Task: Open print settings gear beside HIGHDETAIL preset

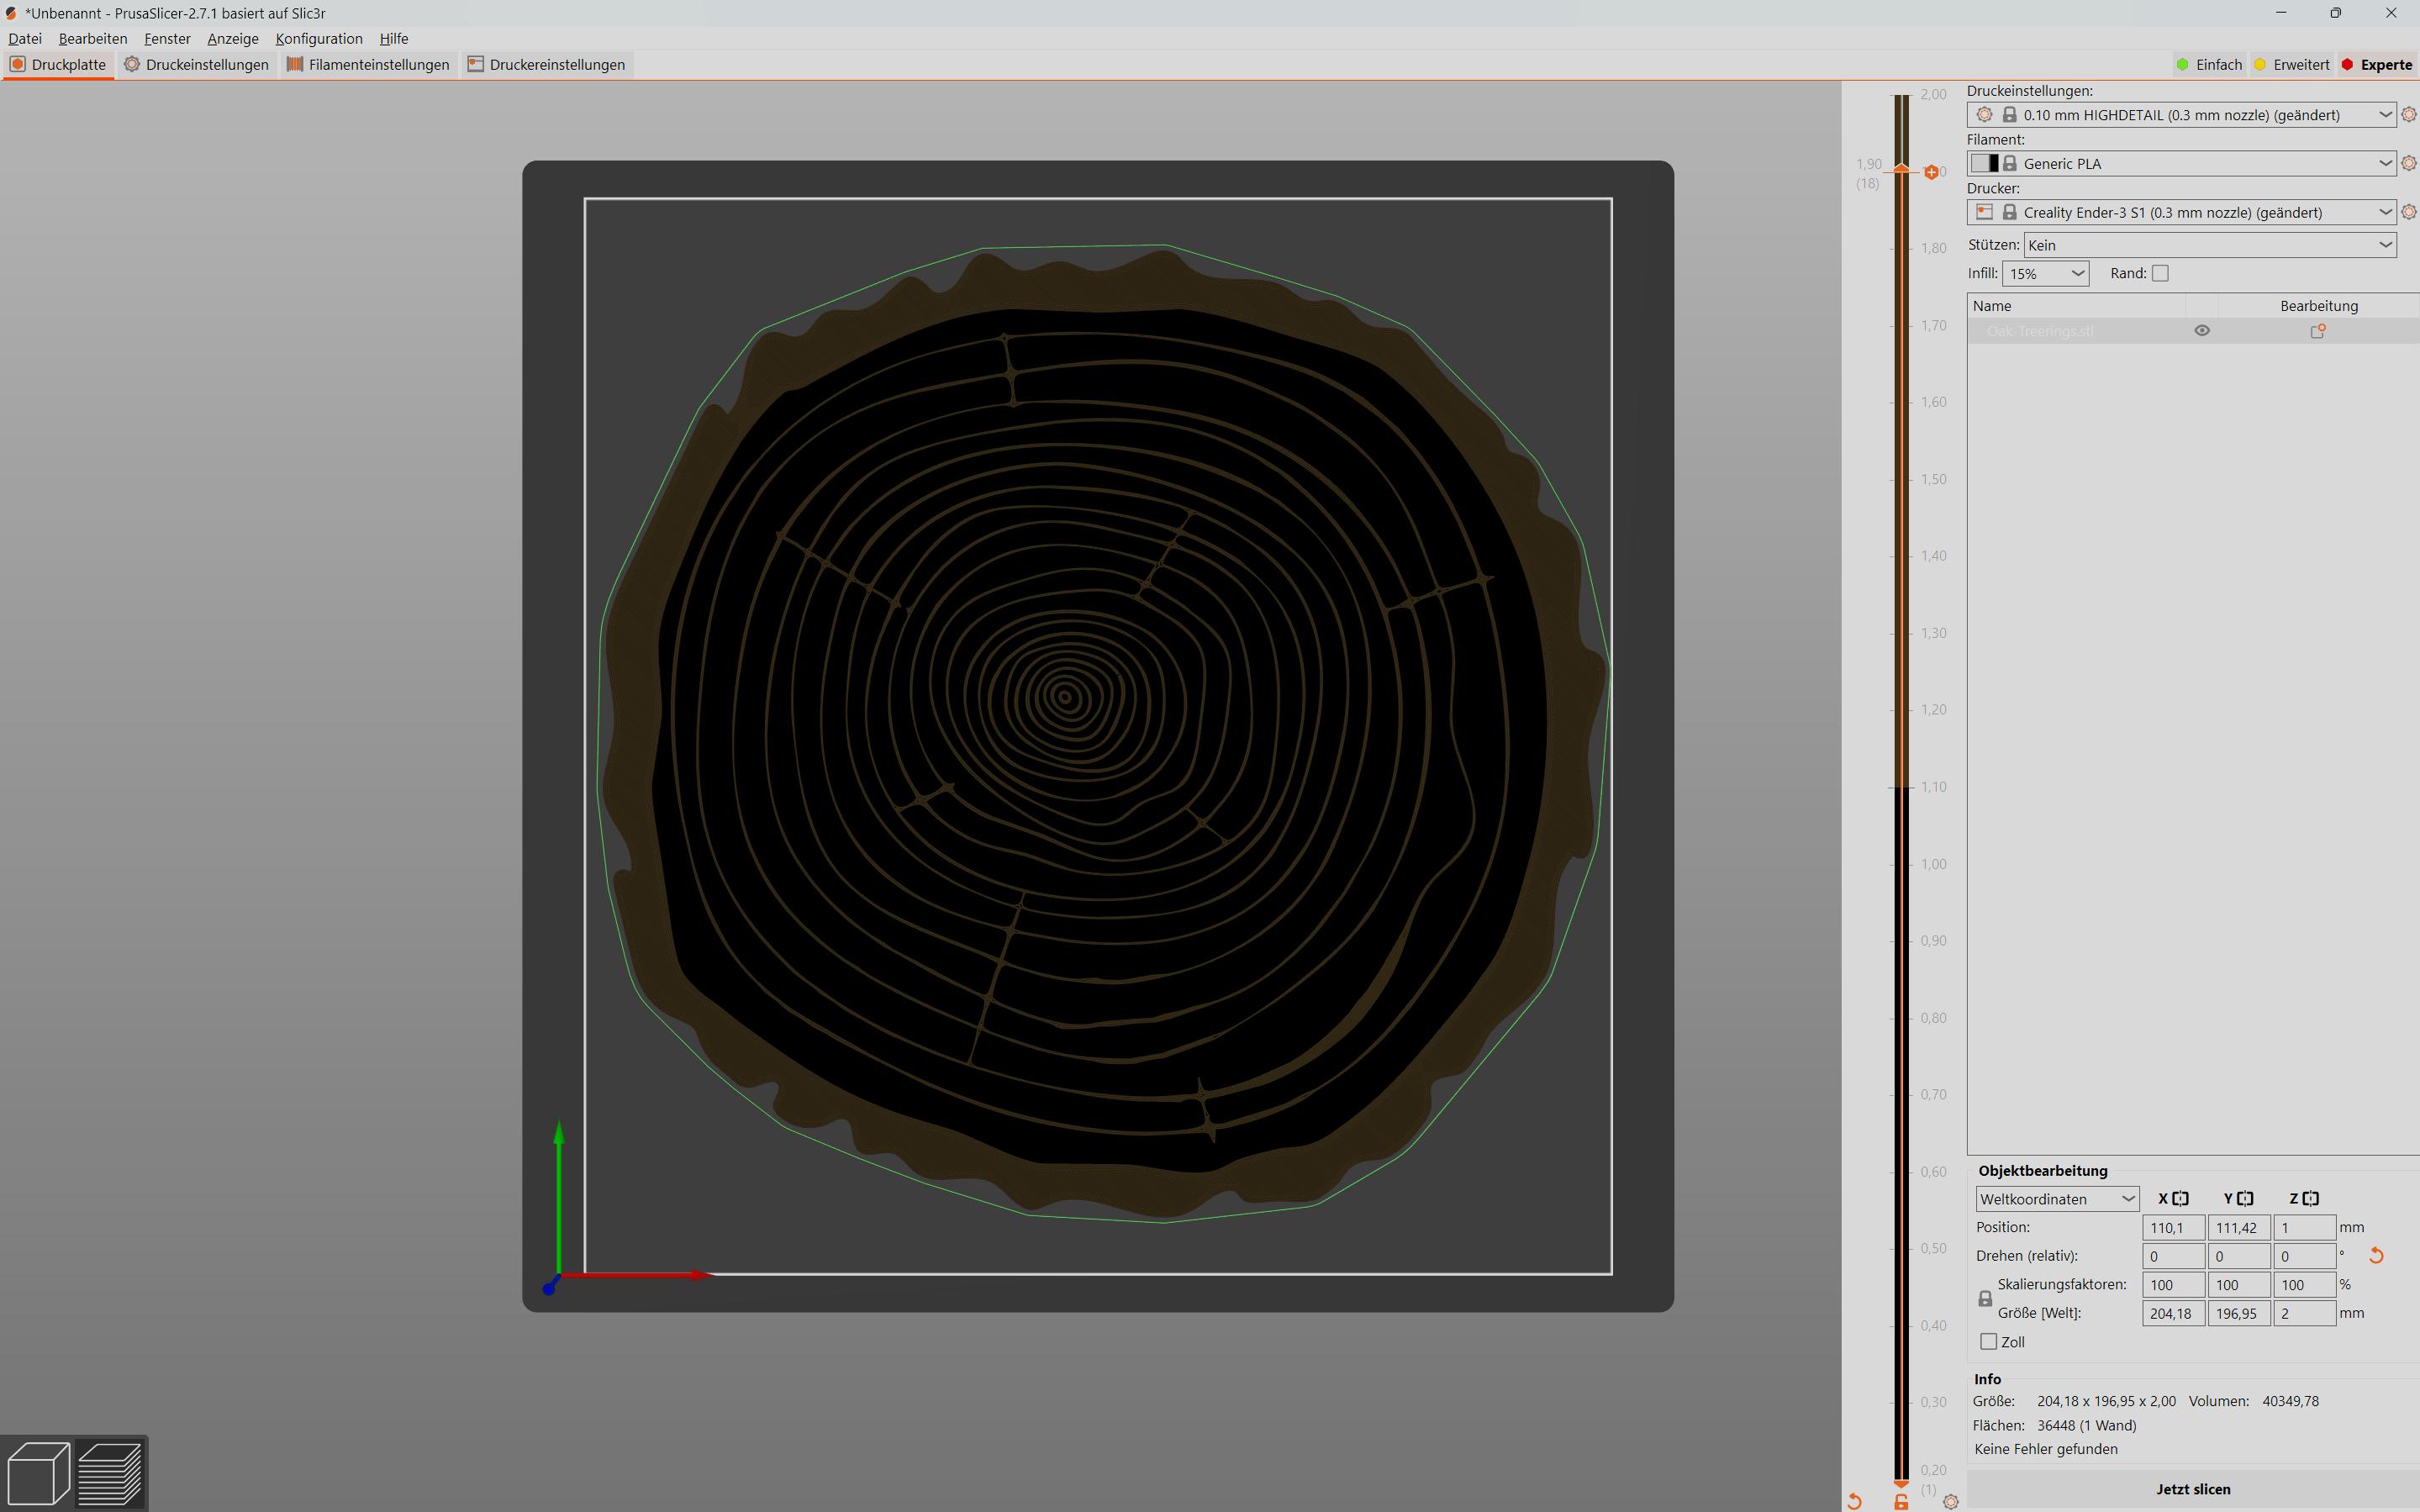Action: click(x=2409, y=115)
